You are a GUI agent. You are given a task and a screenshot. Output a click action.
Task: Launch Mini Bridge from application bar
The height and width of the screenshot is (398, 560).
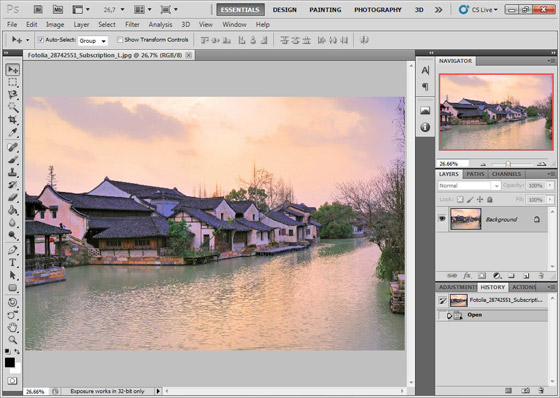point(58,10)
